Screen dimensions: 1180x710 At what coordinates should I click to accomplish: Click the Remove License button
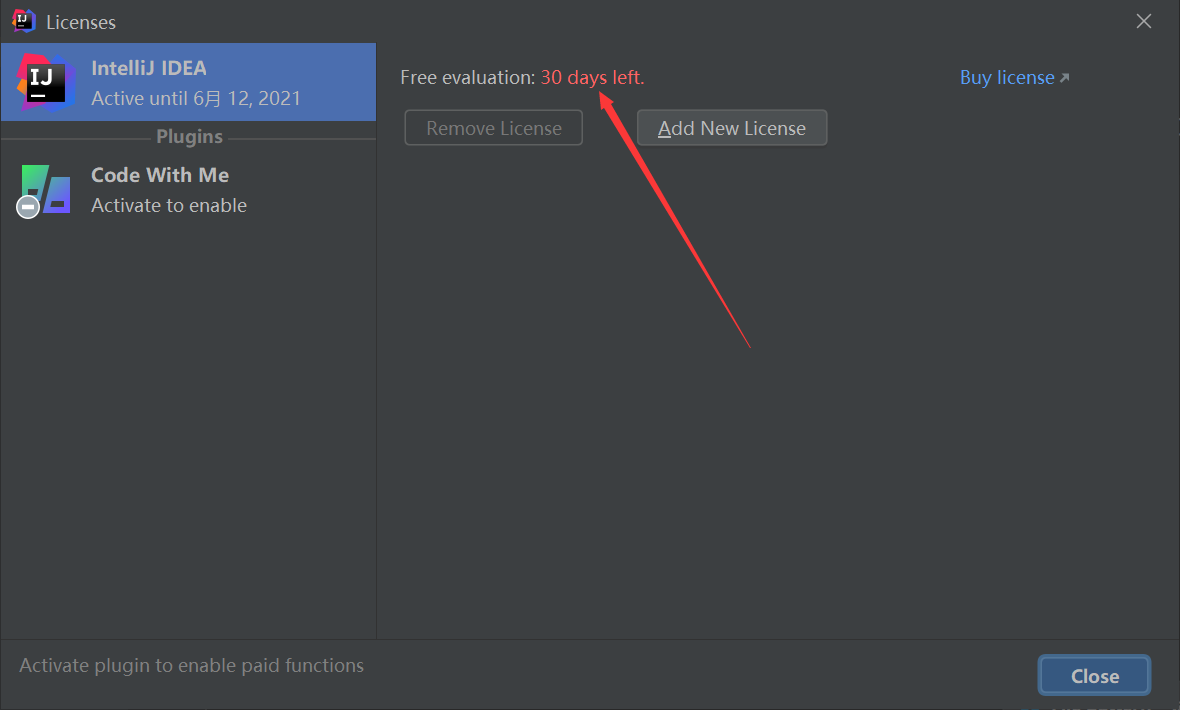pos(494,128)
